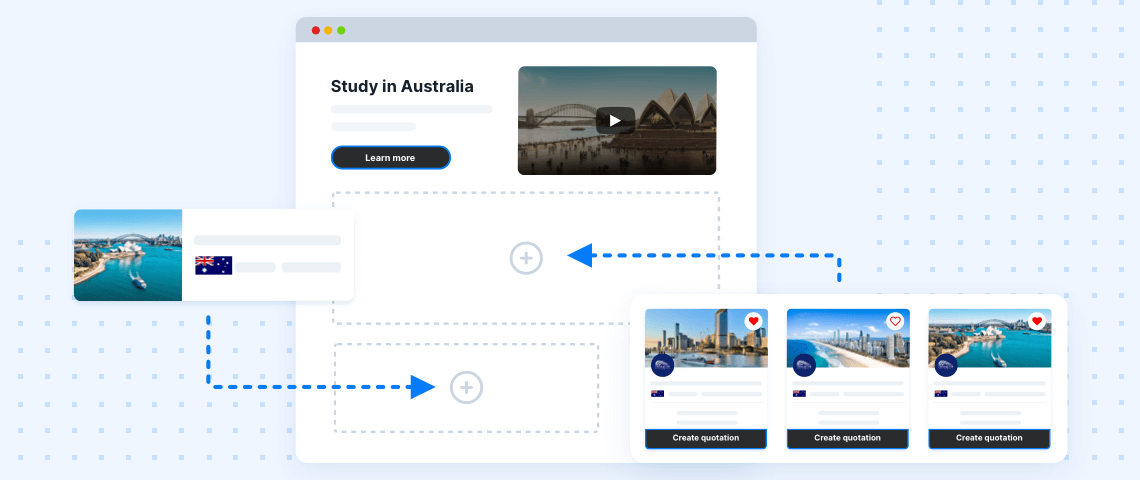1140x480 pixels.
Task: Favorite the Gold Coast beach card heart
Action: tap(895, 321)
